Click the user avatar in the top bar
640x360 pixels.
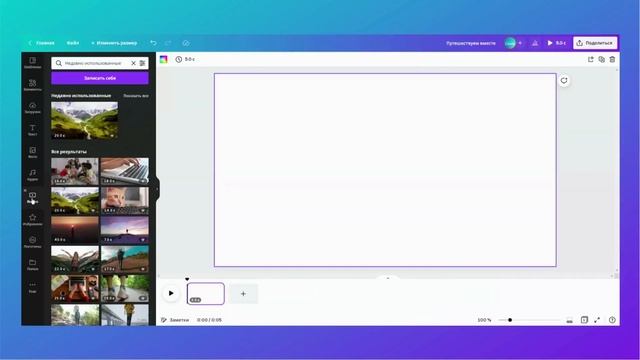point(510,43)
